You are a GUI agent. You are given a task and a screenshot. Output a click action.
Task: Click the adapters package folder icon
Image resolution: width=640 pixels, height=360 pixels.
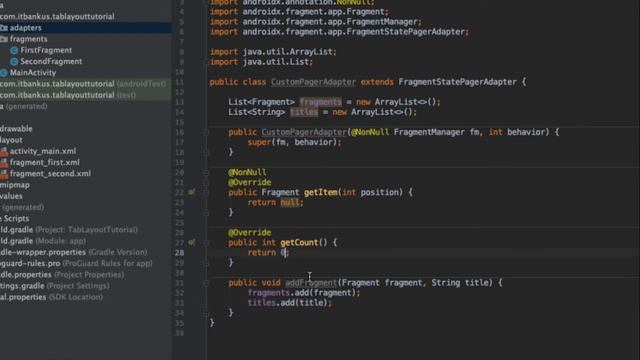4,28
